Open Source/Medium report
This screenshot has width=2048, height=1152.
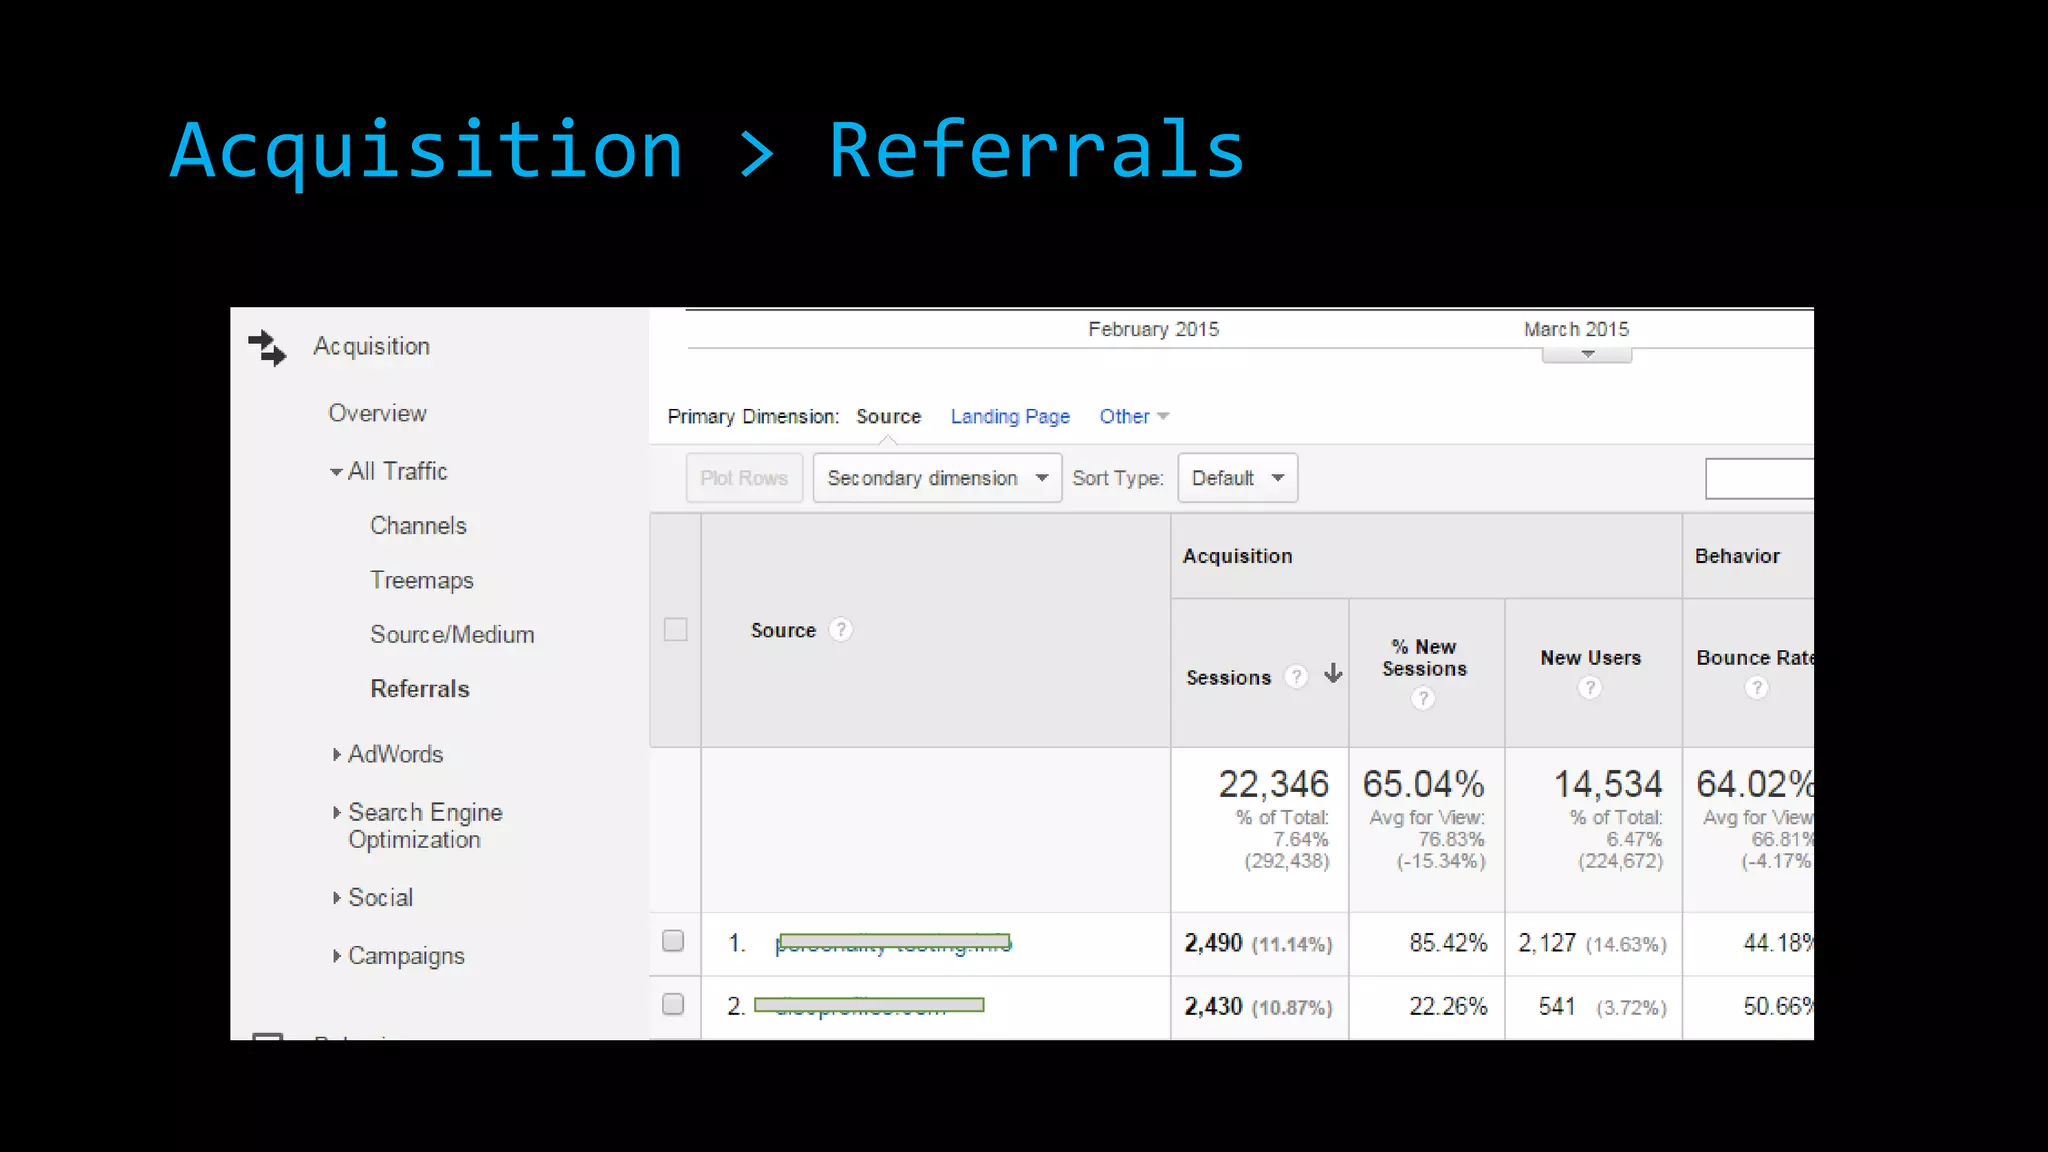[x=452, y=635]
